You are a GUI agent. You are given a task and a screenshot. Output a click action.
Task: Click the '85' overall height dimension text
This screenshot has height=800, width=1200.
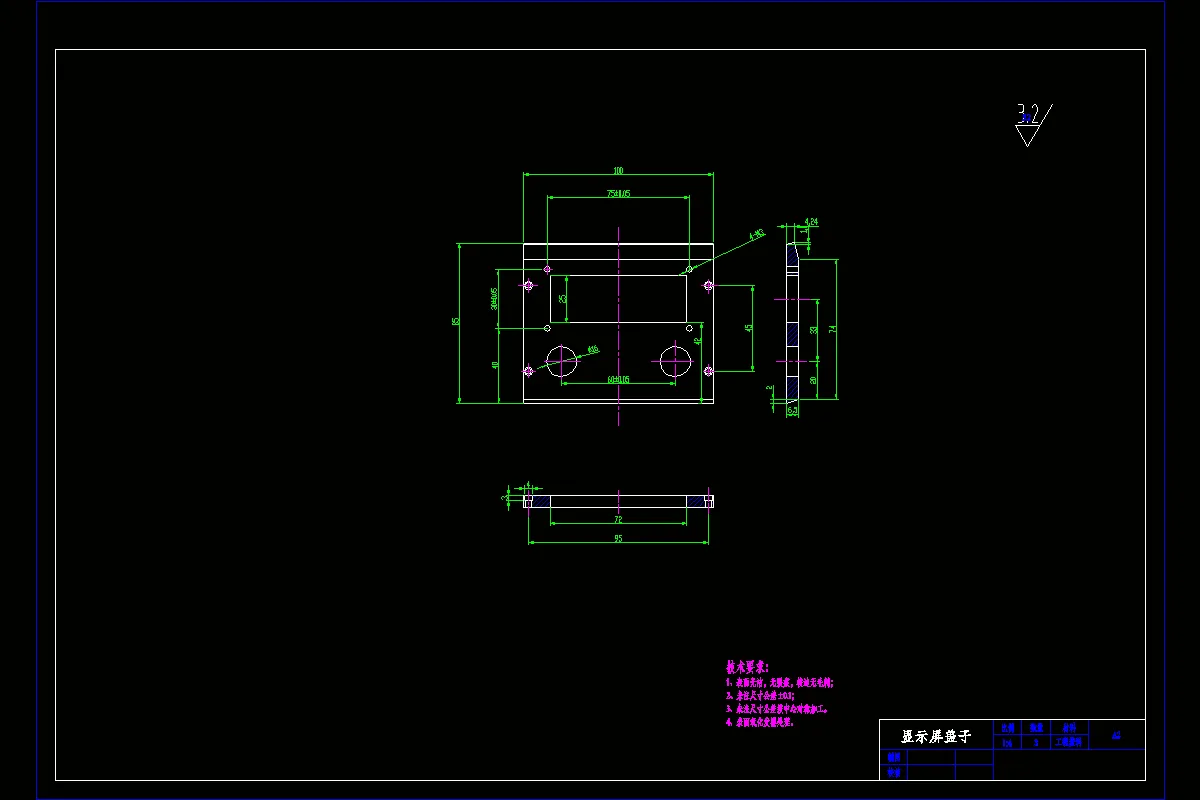tap(455, 321)
